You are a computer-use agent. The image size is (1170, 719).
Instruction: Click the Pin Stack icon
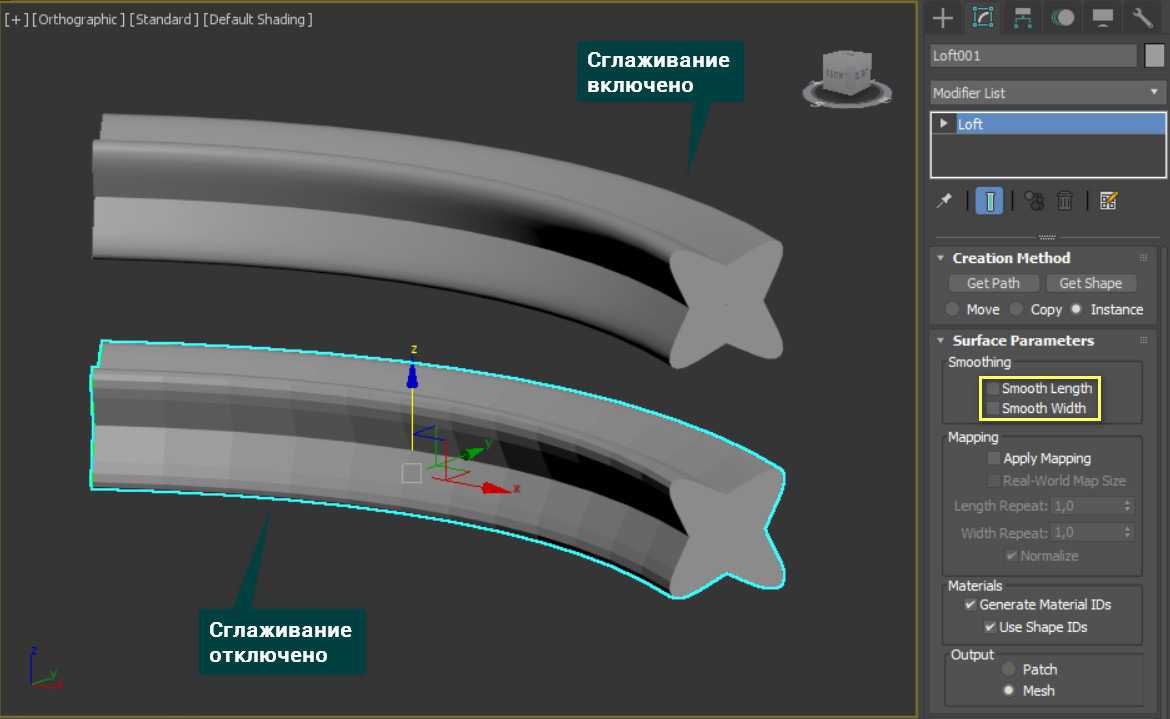(944, 201)
